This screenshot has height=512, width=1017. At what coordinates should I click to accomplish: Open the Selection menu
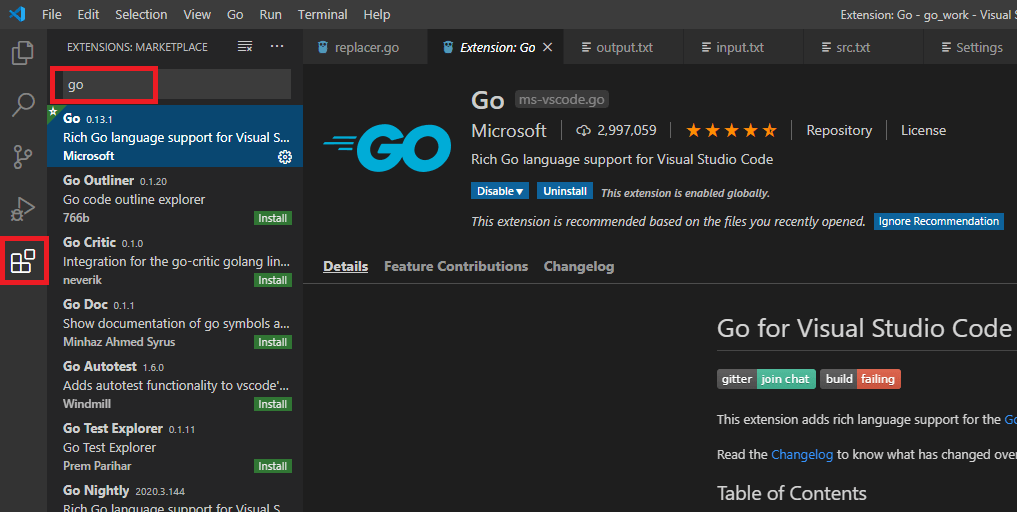(141, 14)
